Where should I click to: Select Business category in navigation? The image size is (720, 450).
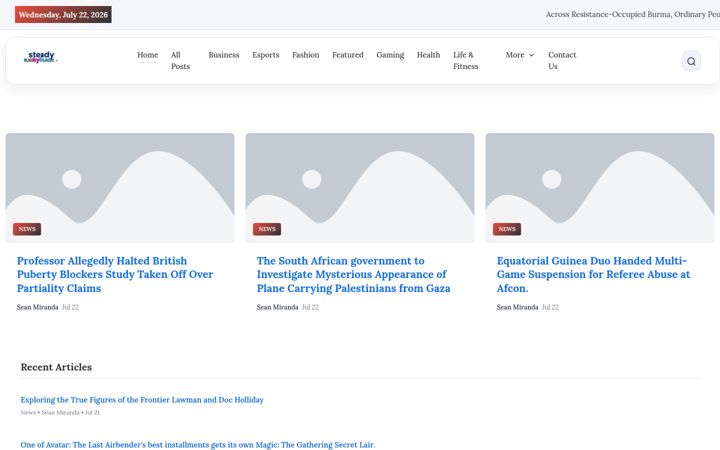(224, 55)
